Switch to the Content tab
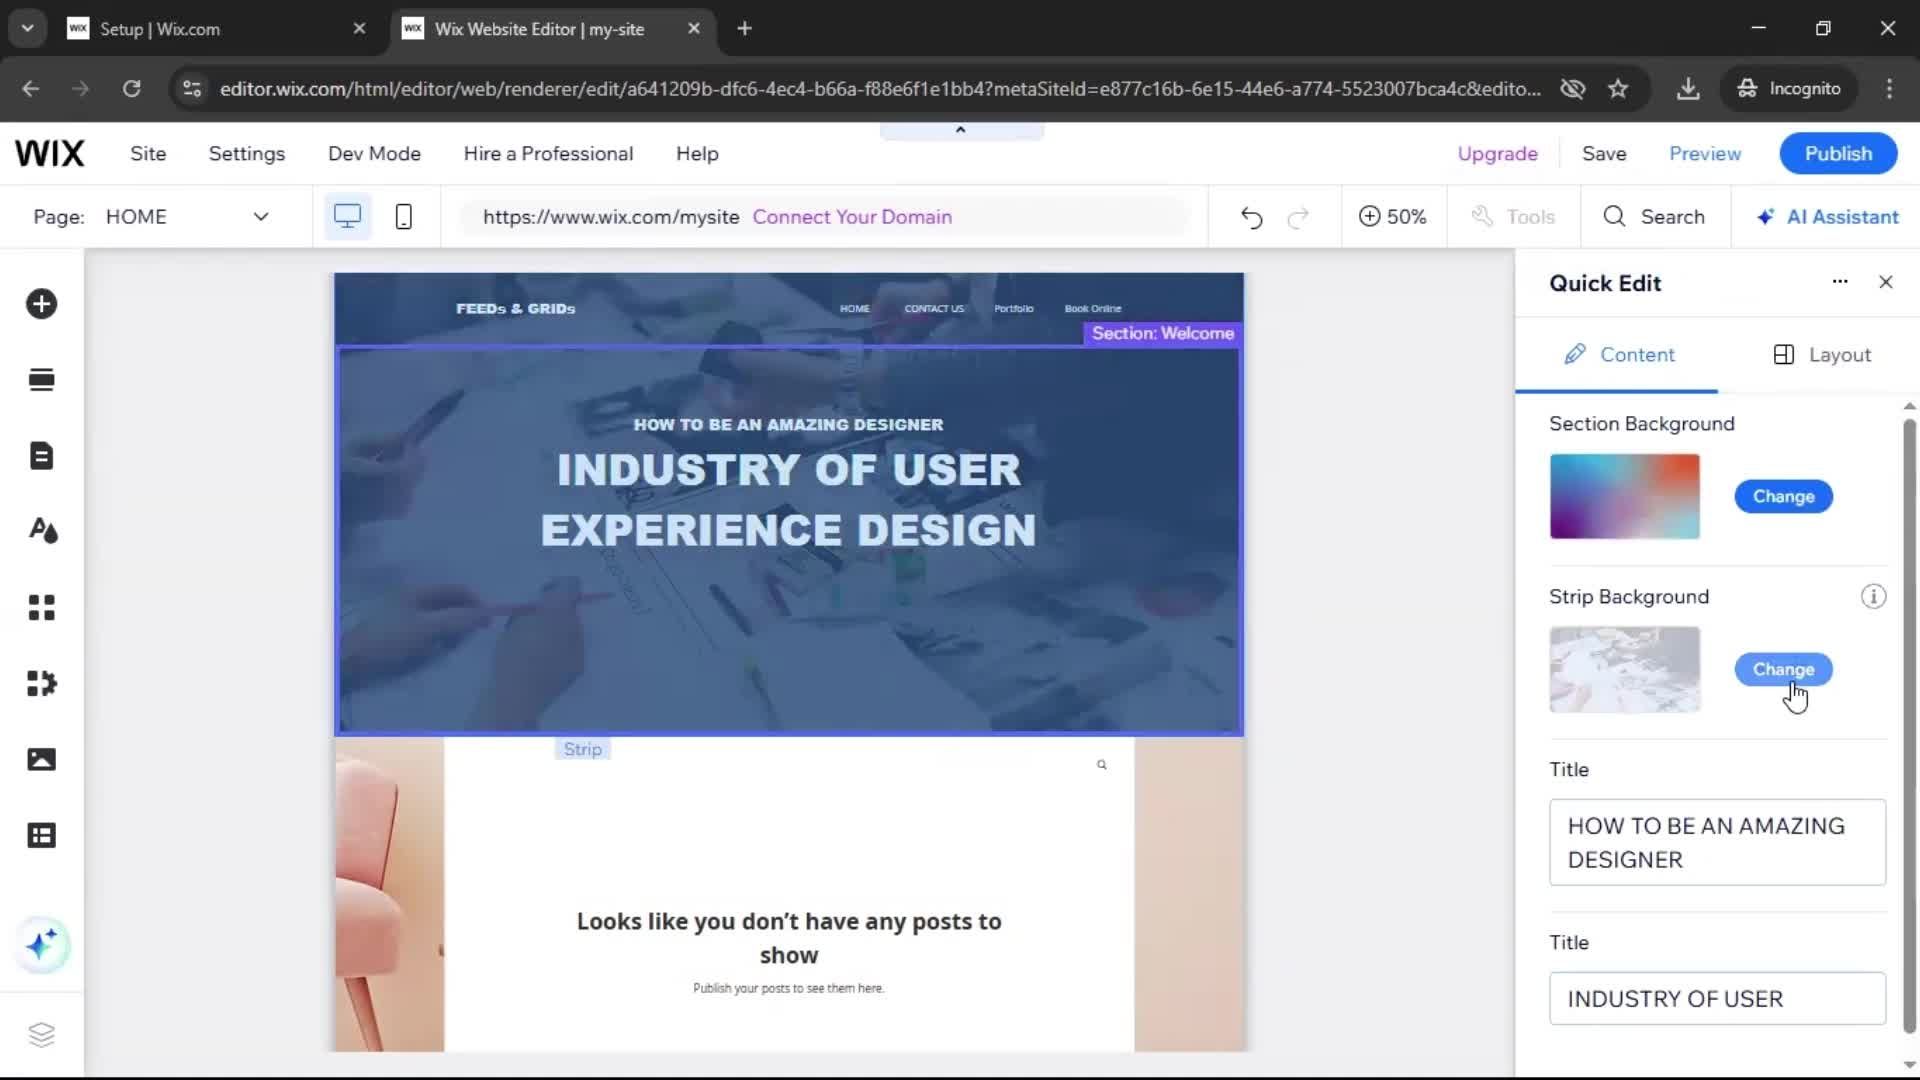1920x1080 pixels. pos(1617,355)
